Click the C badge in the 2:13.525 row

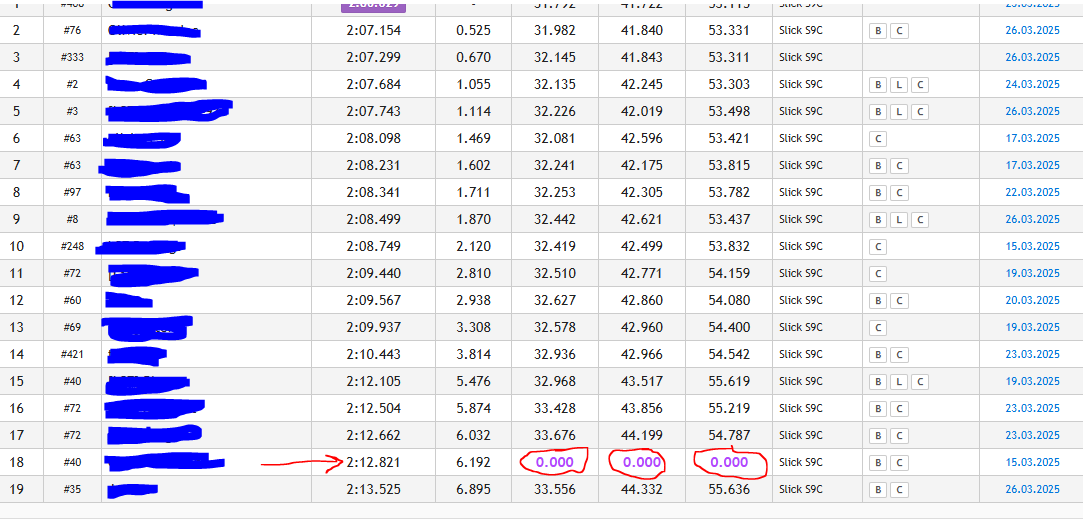[899, 490]
